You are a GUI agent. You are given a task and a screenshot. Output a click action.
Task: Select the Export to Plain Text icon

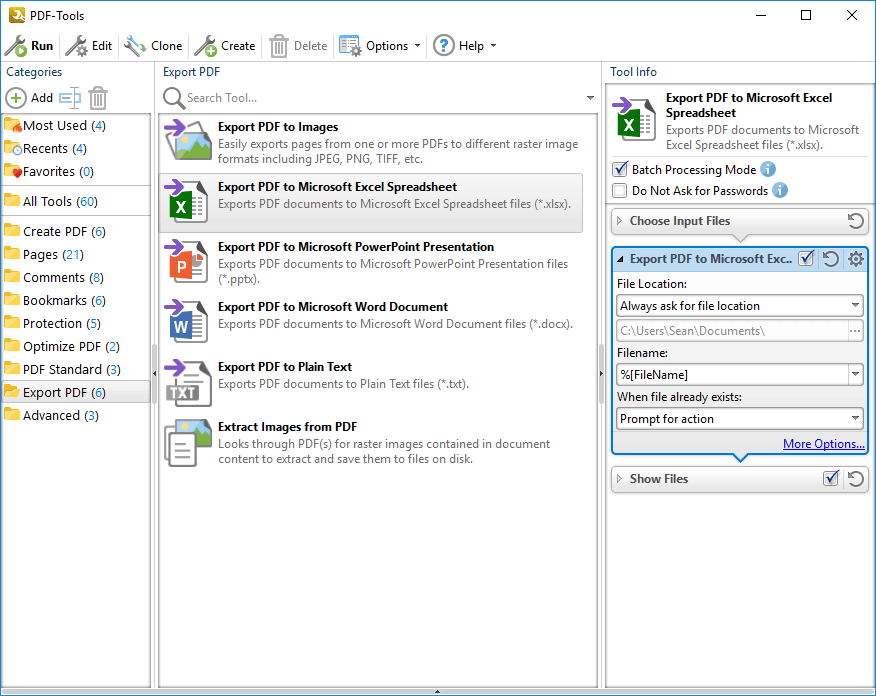coord(188,383)
